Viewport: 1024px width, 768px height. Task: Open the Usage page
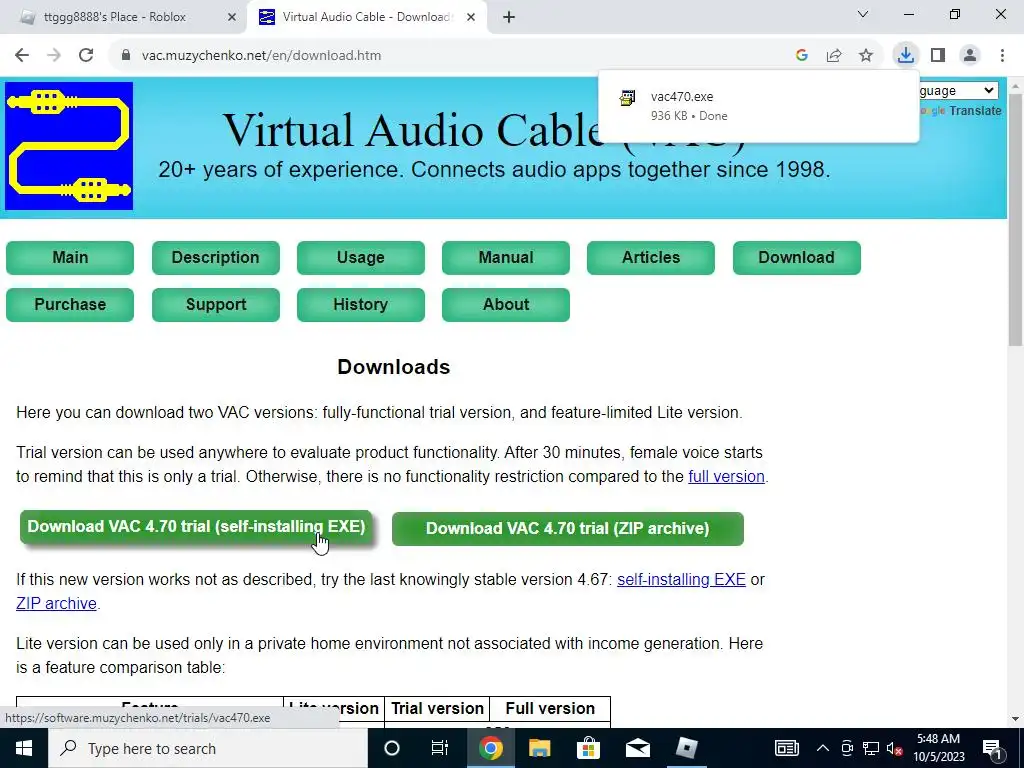[360, 257]
